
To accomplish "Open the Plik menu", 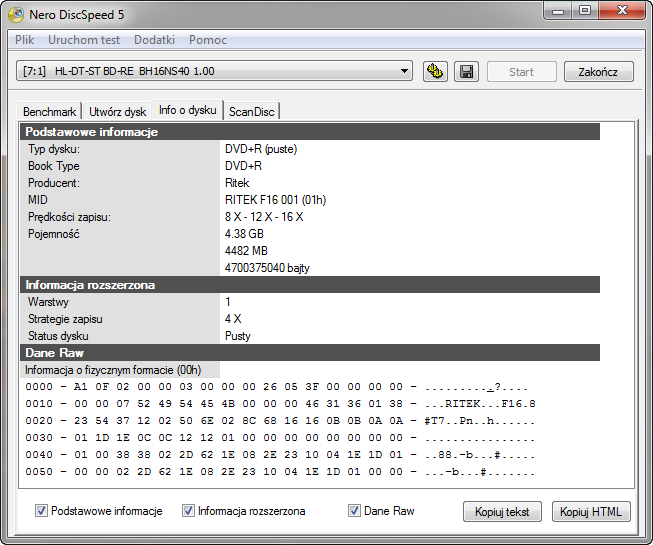I will click(x=24, y=40).
